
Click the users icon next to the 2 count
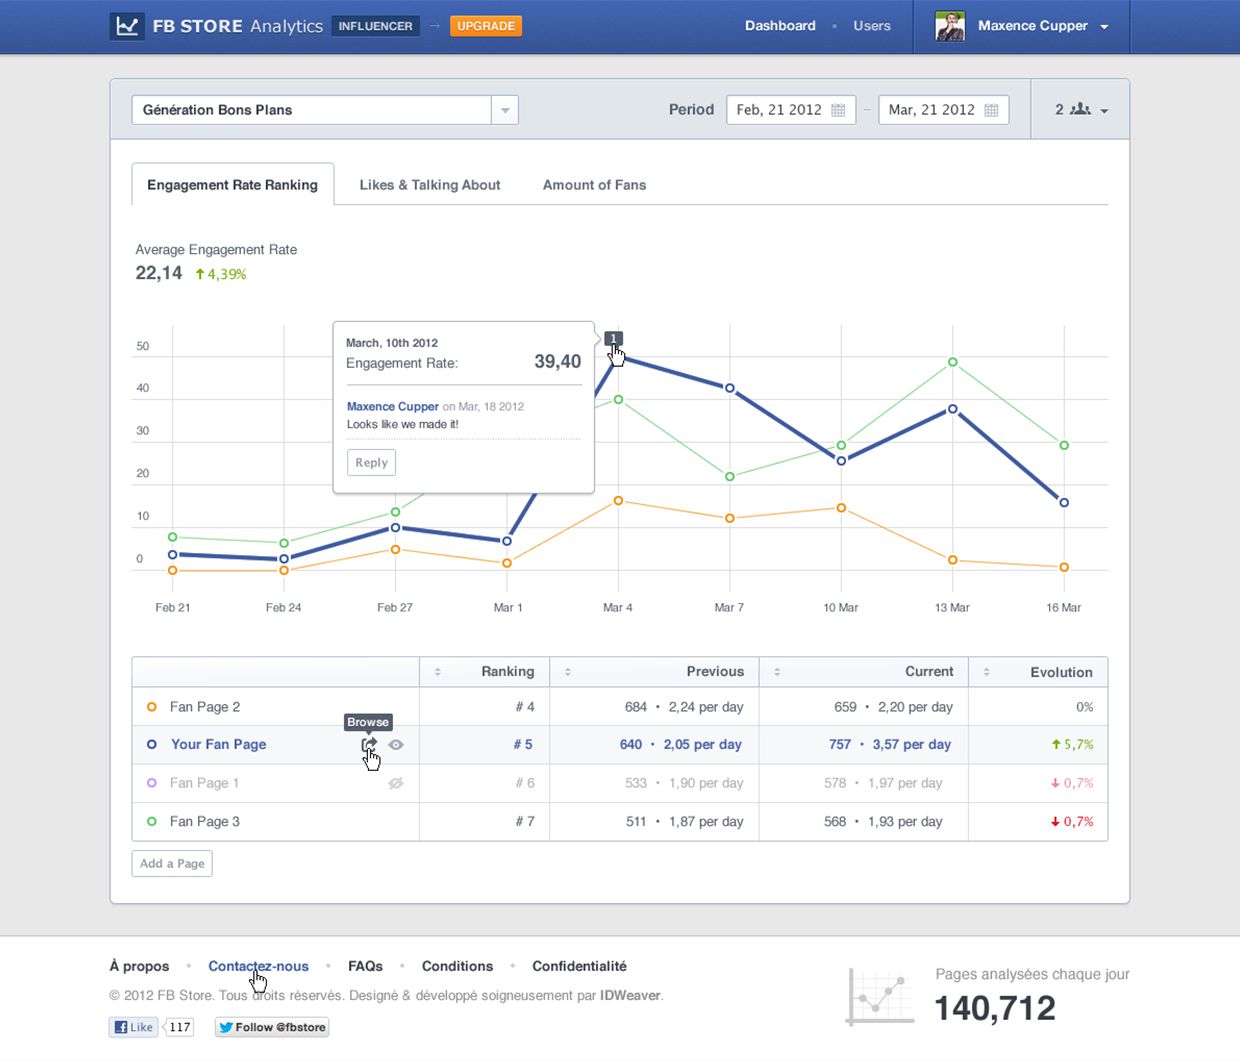coord(1078,110)
